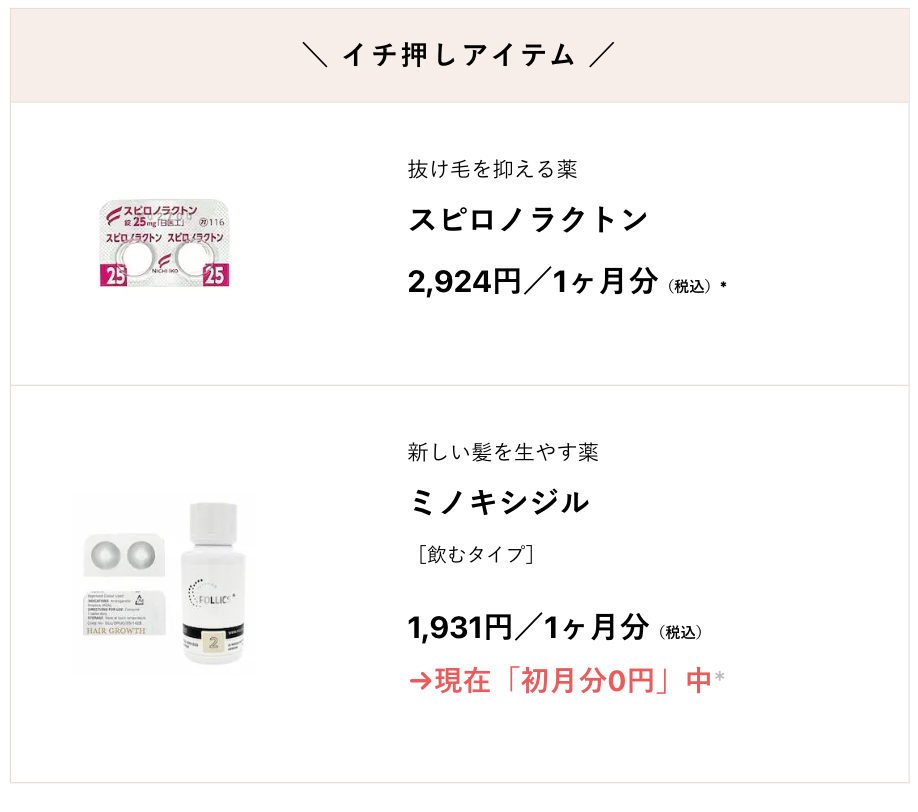Click the スピロノラクトン blister pack image
This screenshot has width=918, height=812.
click(165, 242)
